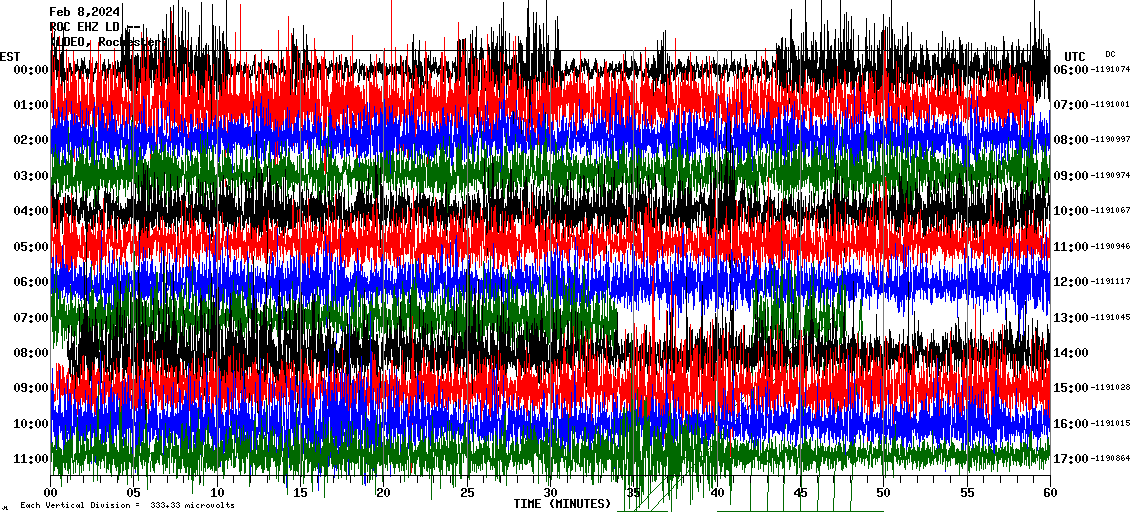Screen dimensions: 1130x519
Task: Select DC offset value -1191028
Action: (x=1110, y=388)
